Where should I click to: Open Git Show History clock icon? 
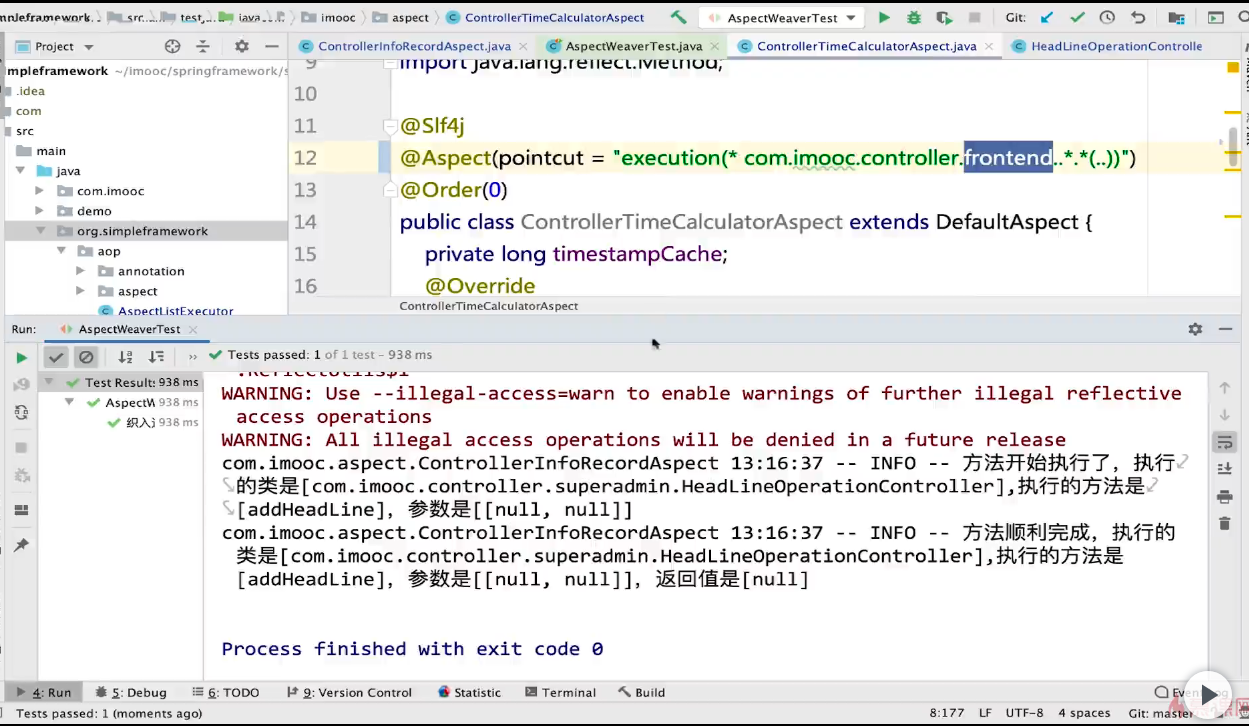tap(1107, 18)
